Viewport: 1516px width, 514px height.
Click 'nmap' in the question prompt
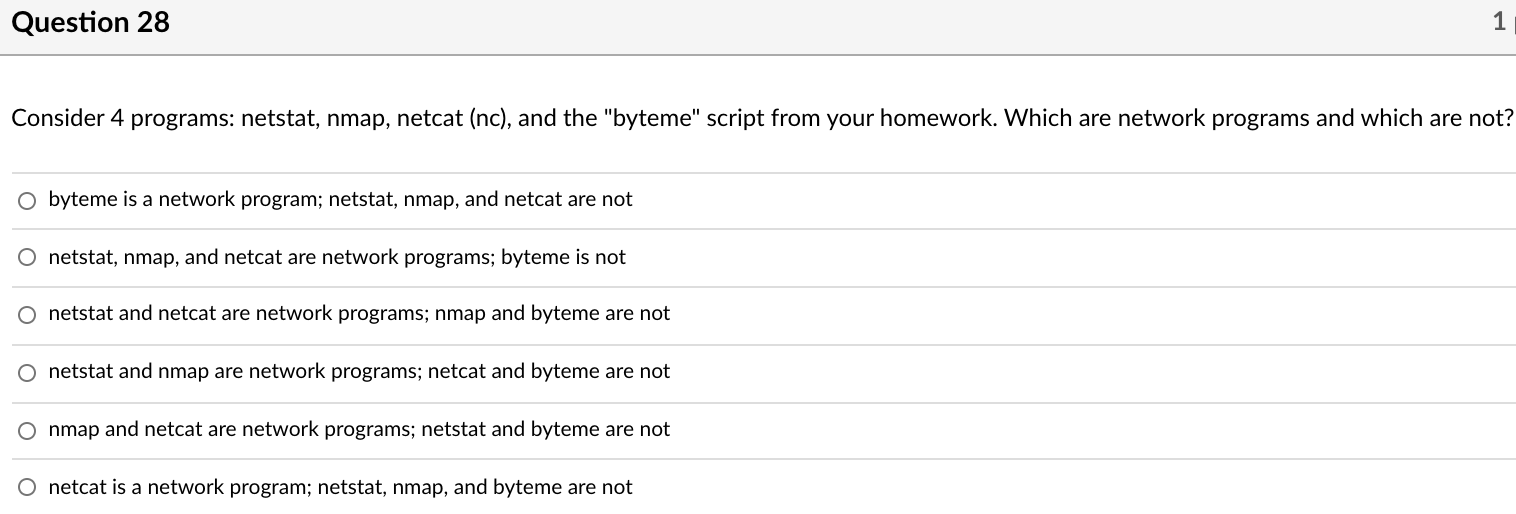point(355,119)
